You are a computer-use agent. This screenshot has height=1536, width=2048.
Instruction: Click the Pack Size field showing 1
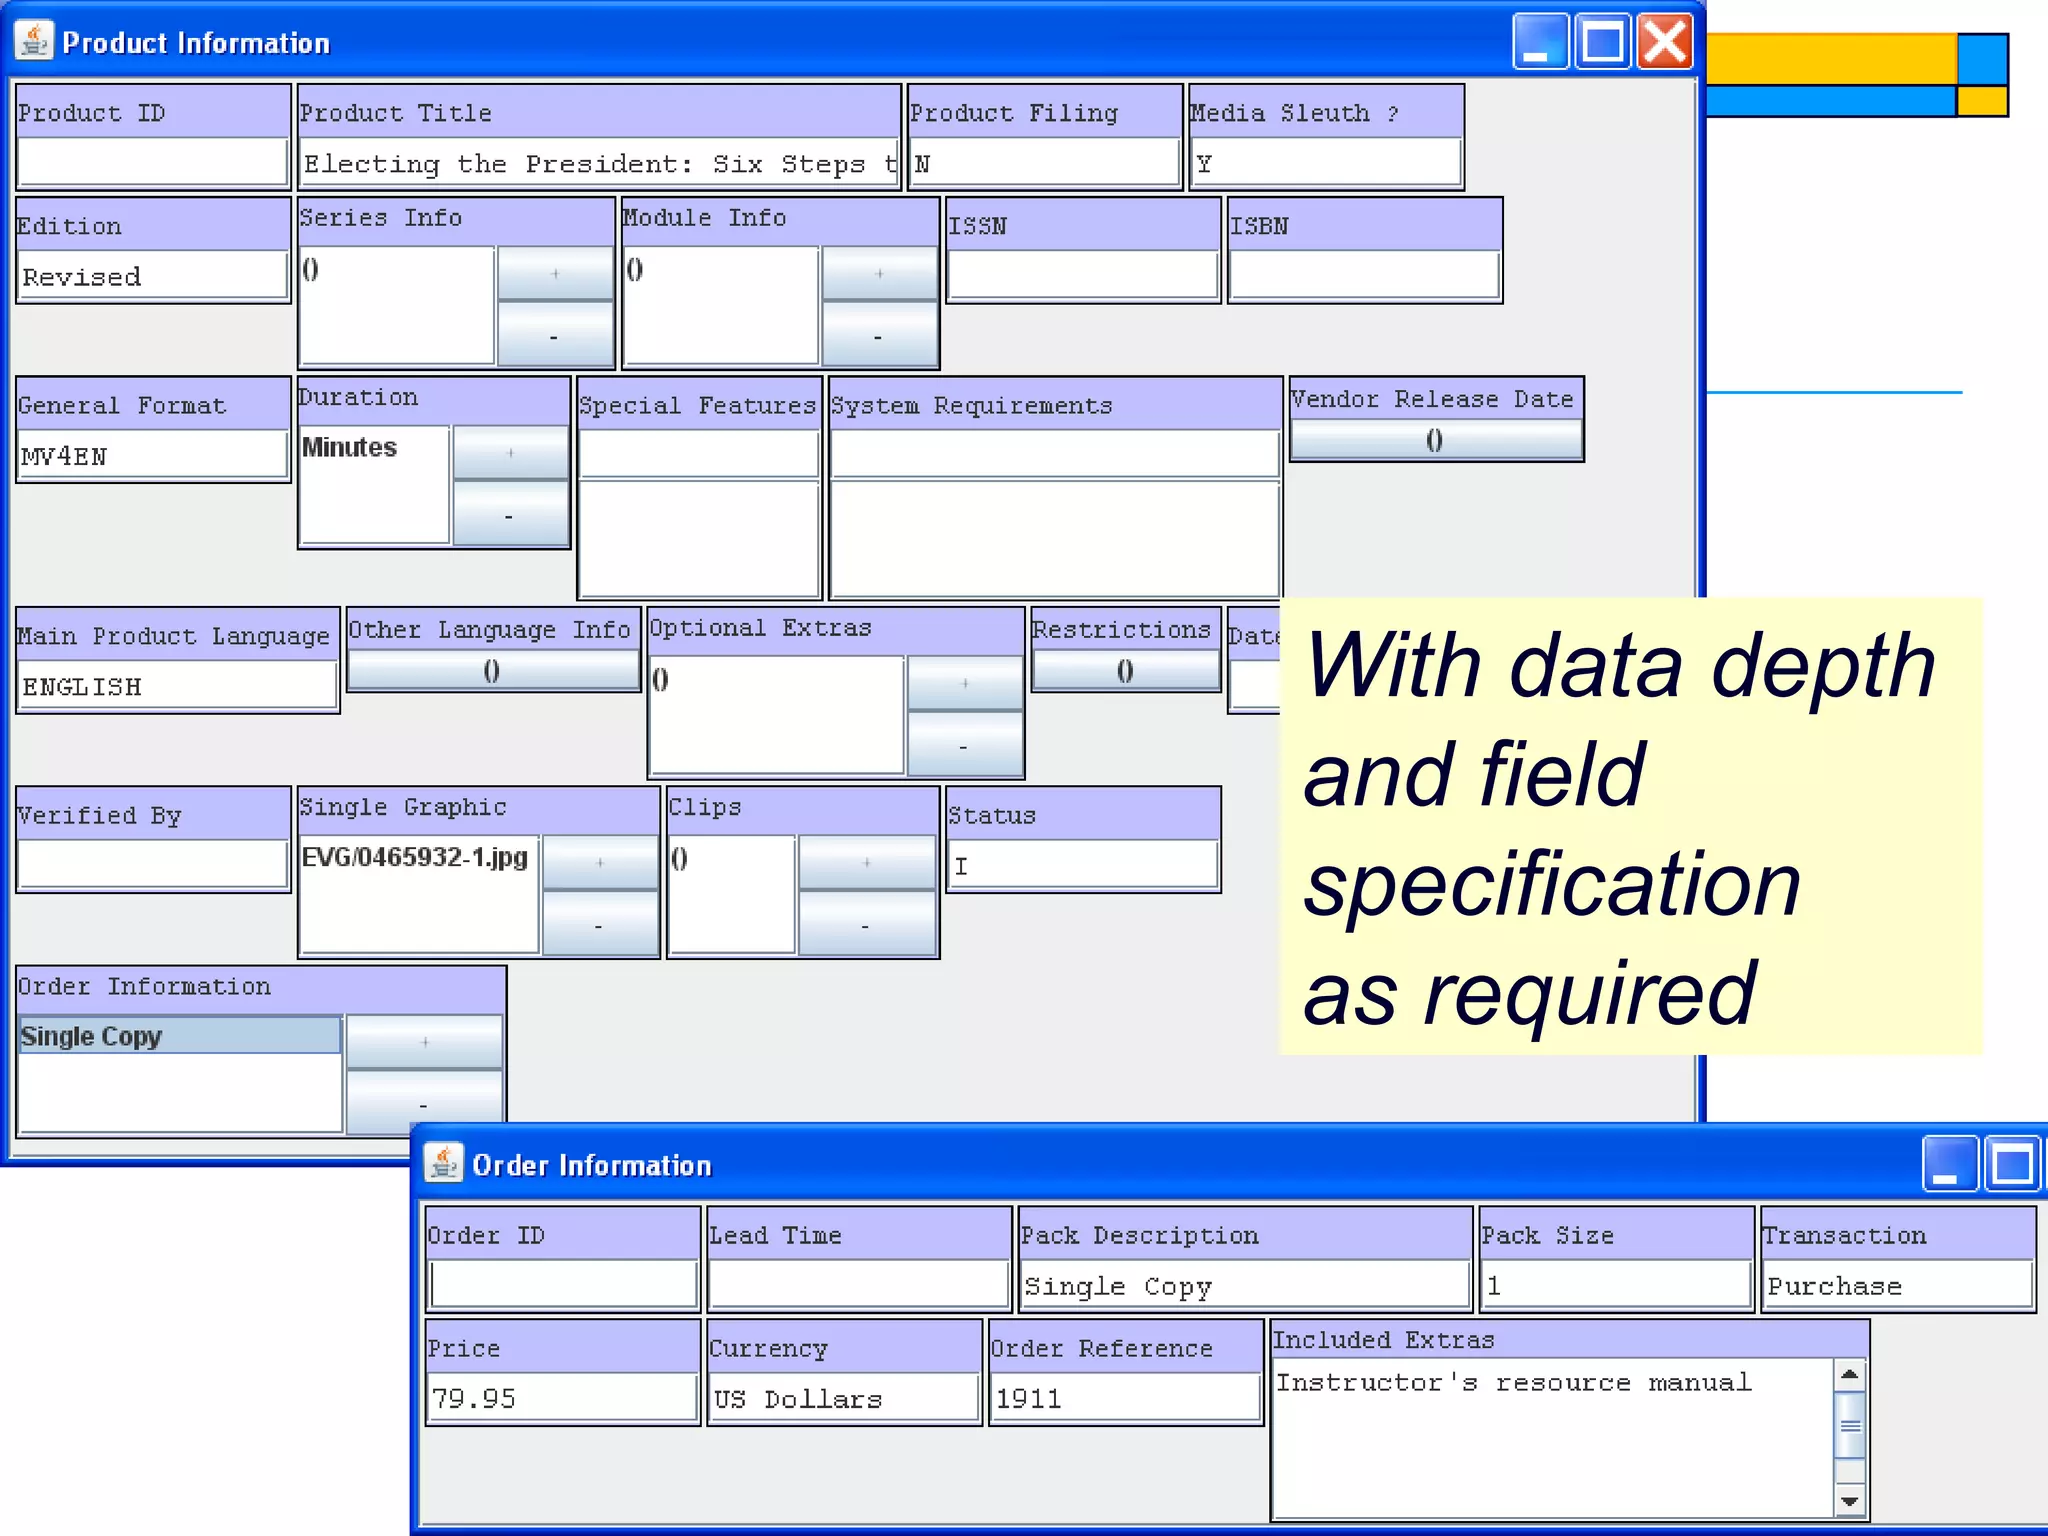coord(1616,1285)
